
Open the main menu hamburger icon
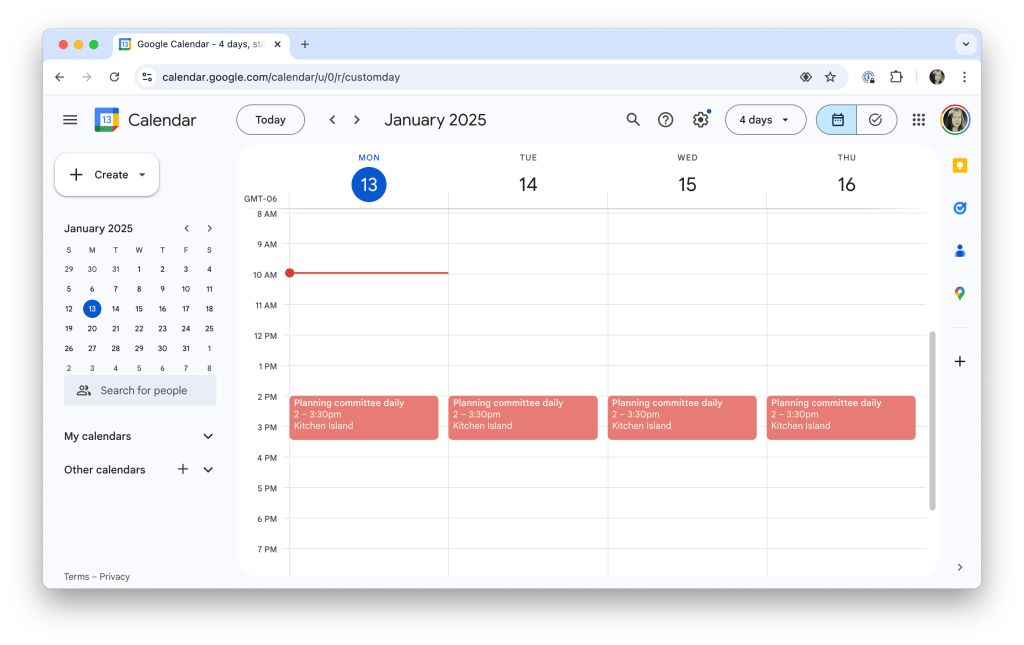coord(70,120)
